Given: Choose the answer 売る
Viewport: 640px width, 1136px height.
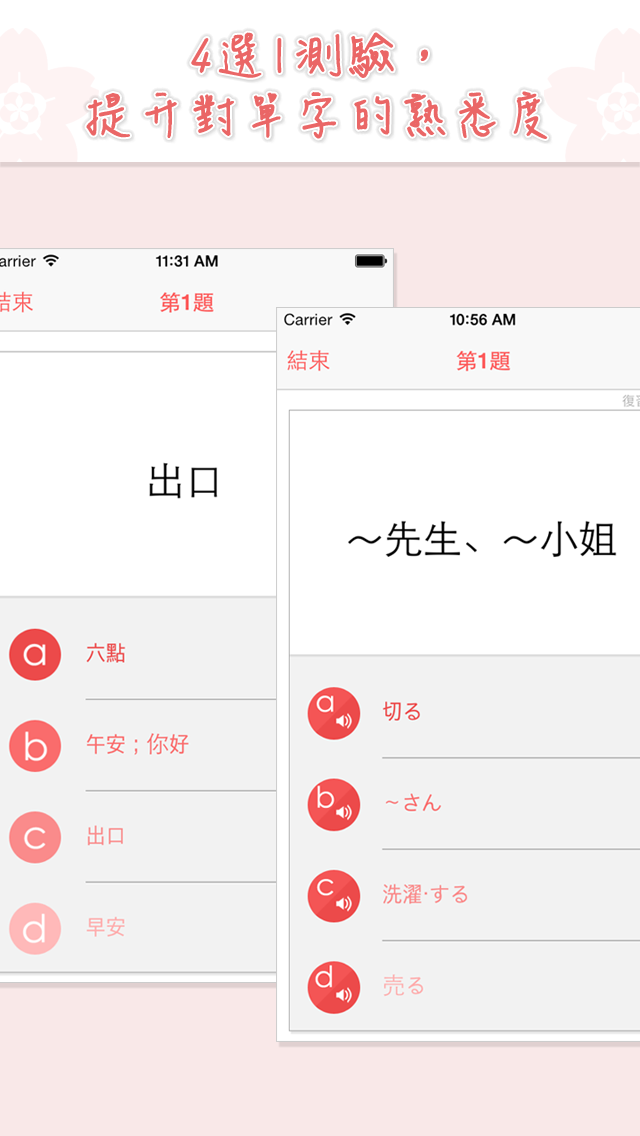Looking at the screenshot, I should (x=403, y=986).
